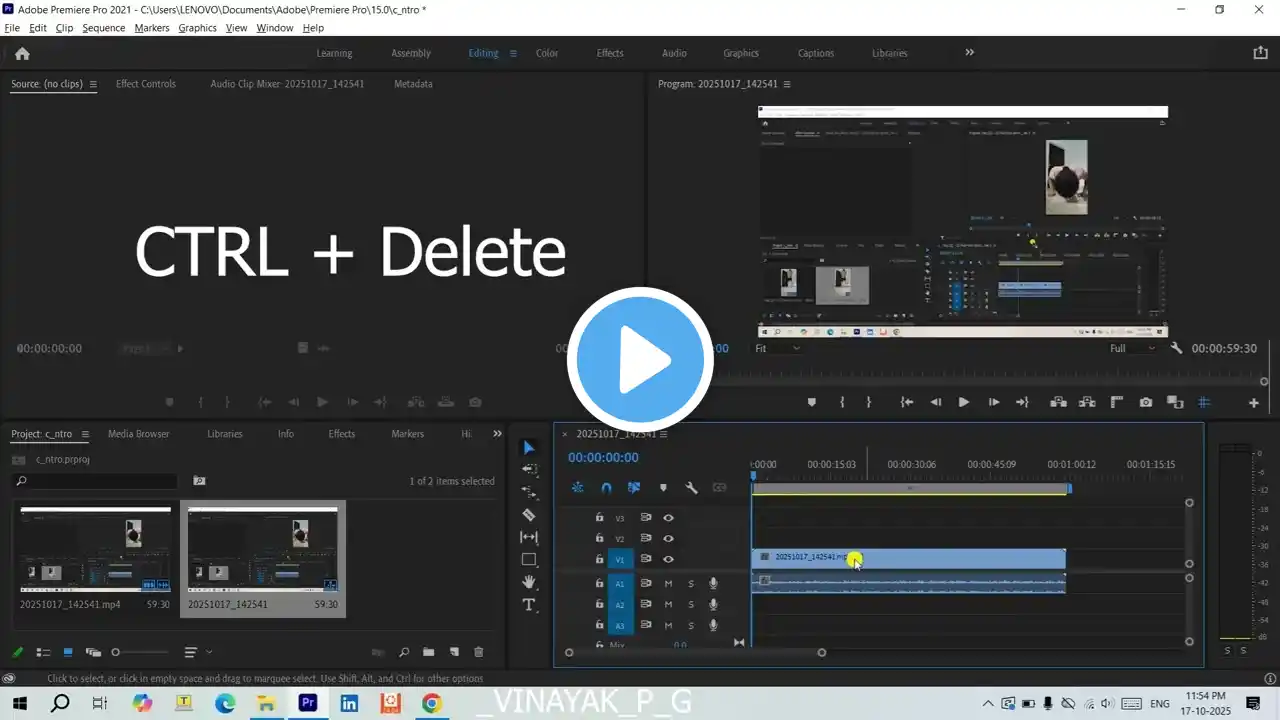Expand the workspace overflow chevron

(x=969, y=53)
